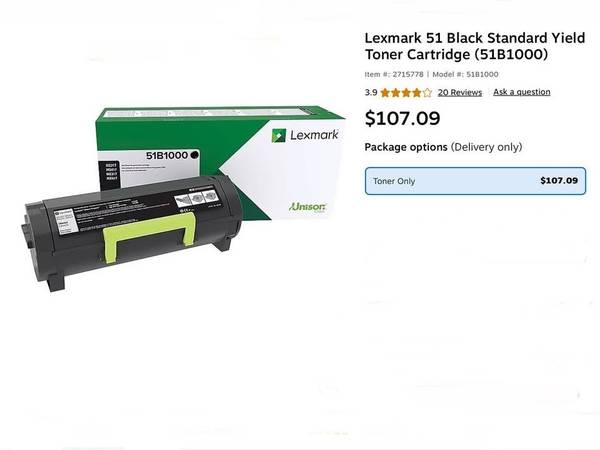The width and height of the screenshot is (600, 450).
Task: Click the fourth filled rating star
Action: coord(416,93)
